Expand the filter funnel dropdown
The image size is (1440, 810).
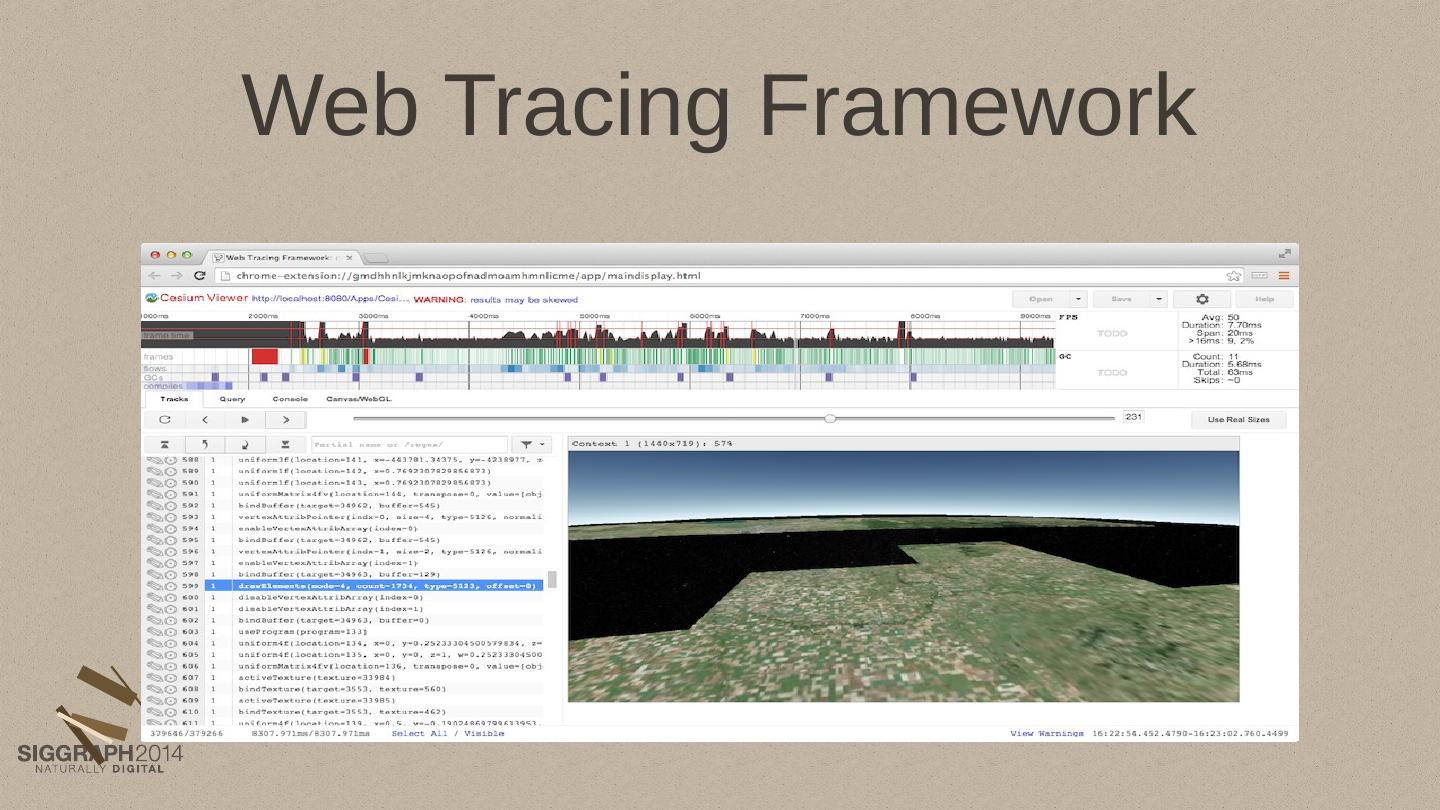point(532,445)
